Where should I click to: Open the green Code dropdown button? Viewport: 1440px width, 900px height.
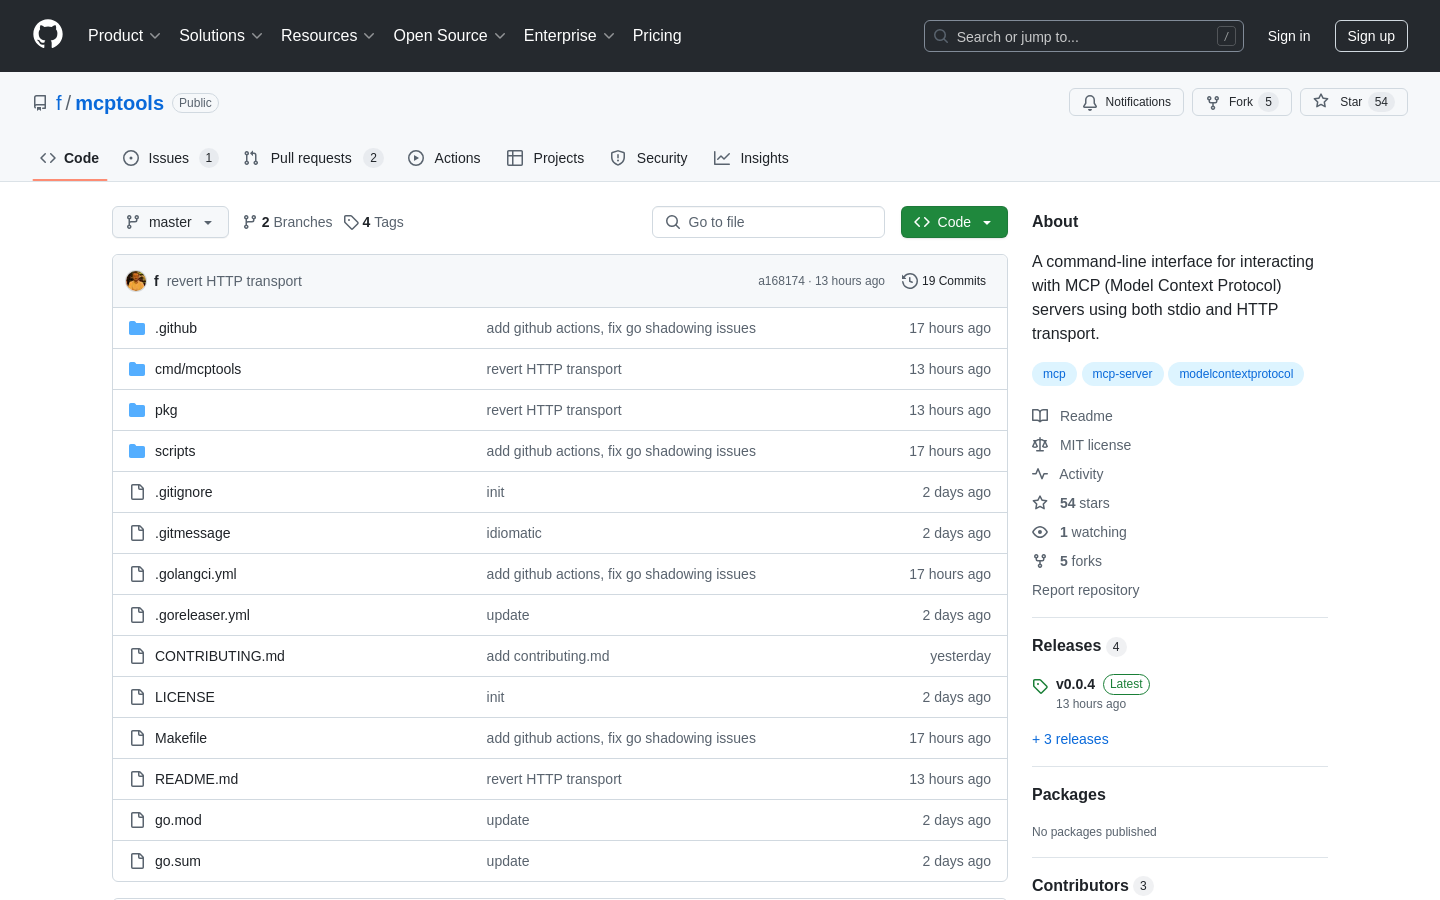pos(954,222)
